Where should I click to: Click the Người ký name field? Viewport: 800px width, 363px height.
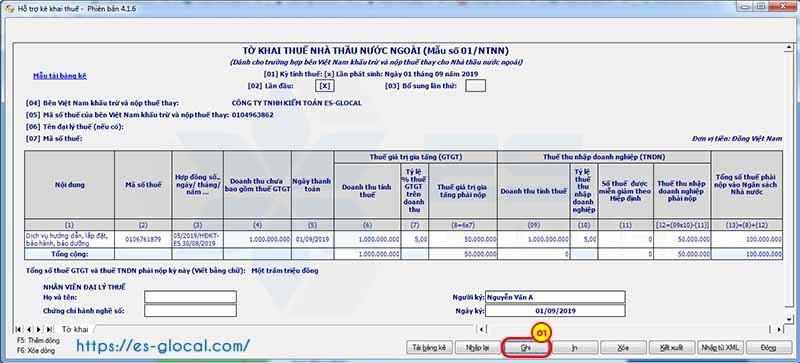[555, 297]
